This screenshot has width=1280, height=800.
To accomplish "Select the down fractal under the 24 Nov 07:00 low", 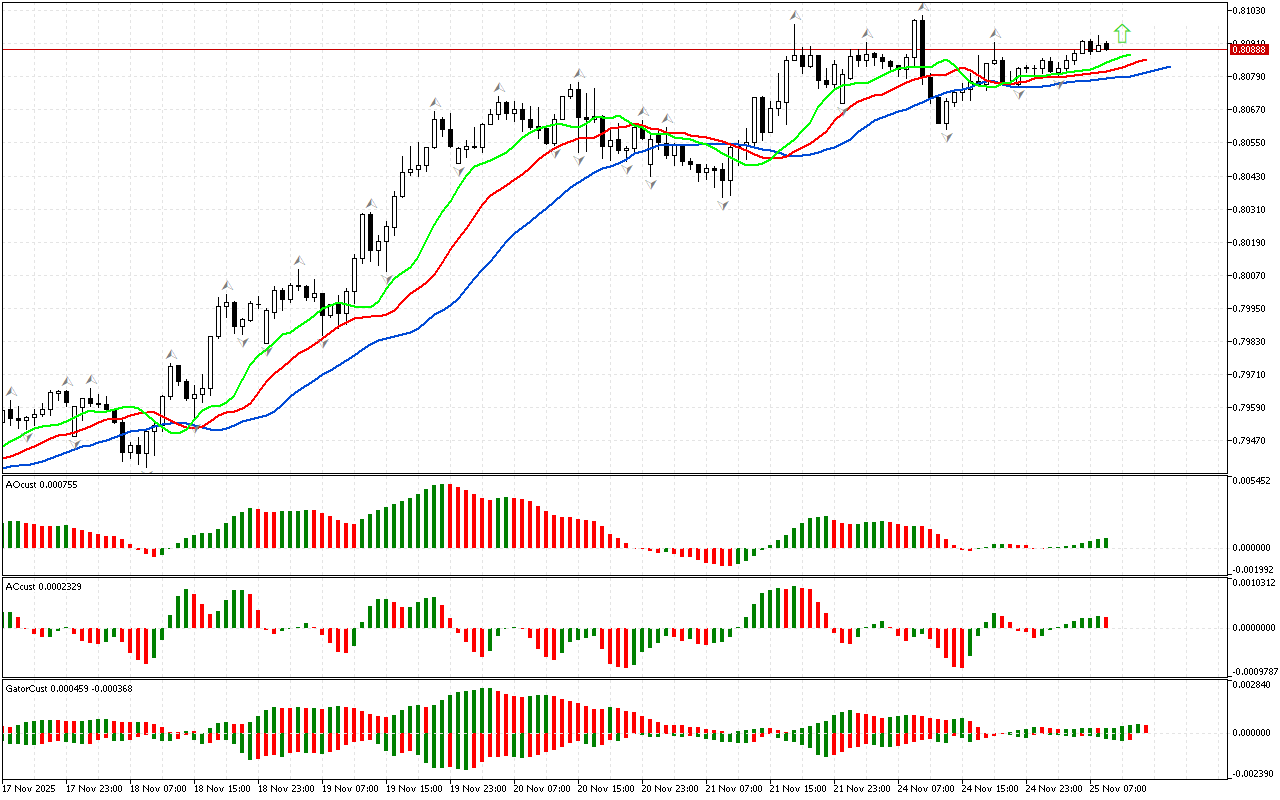I will pos(946,136).
